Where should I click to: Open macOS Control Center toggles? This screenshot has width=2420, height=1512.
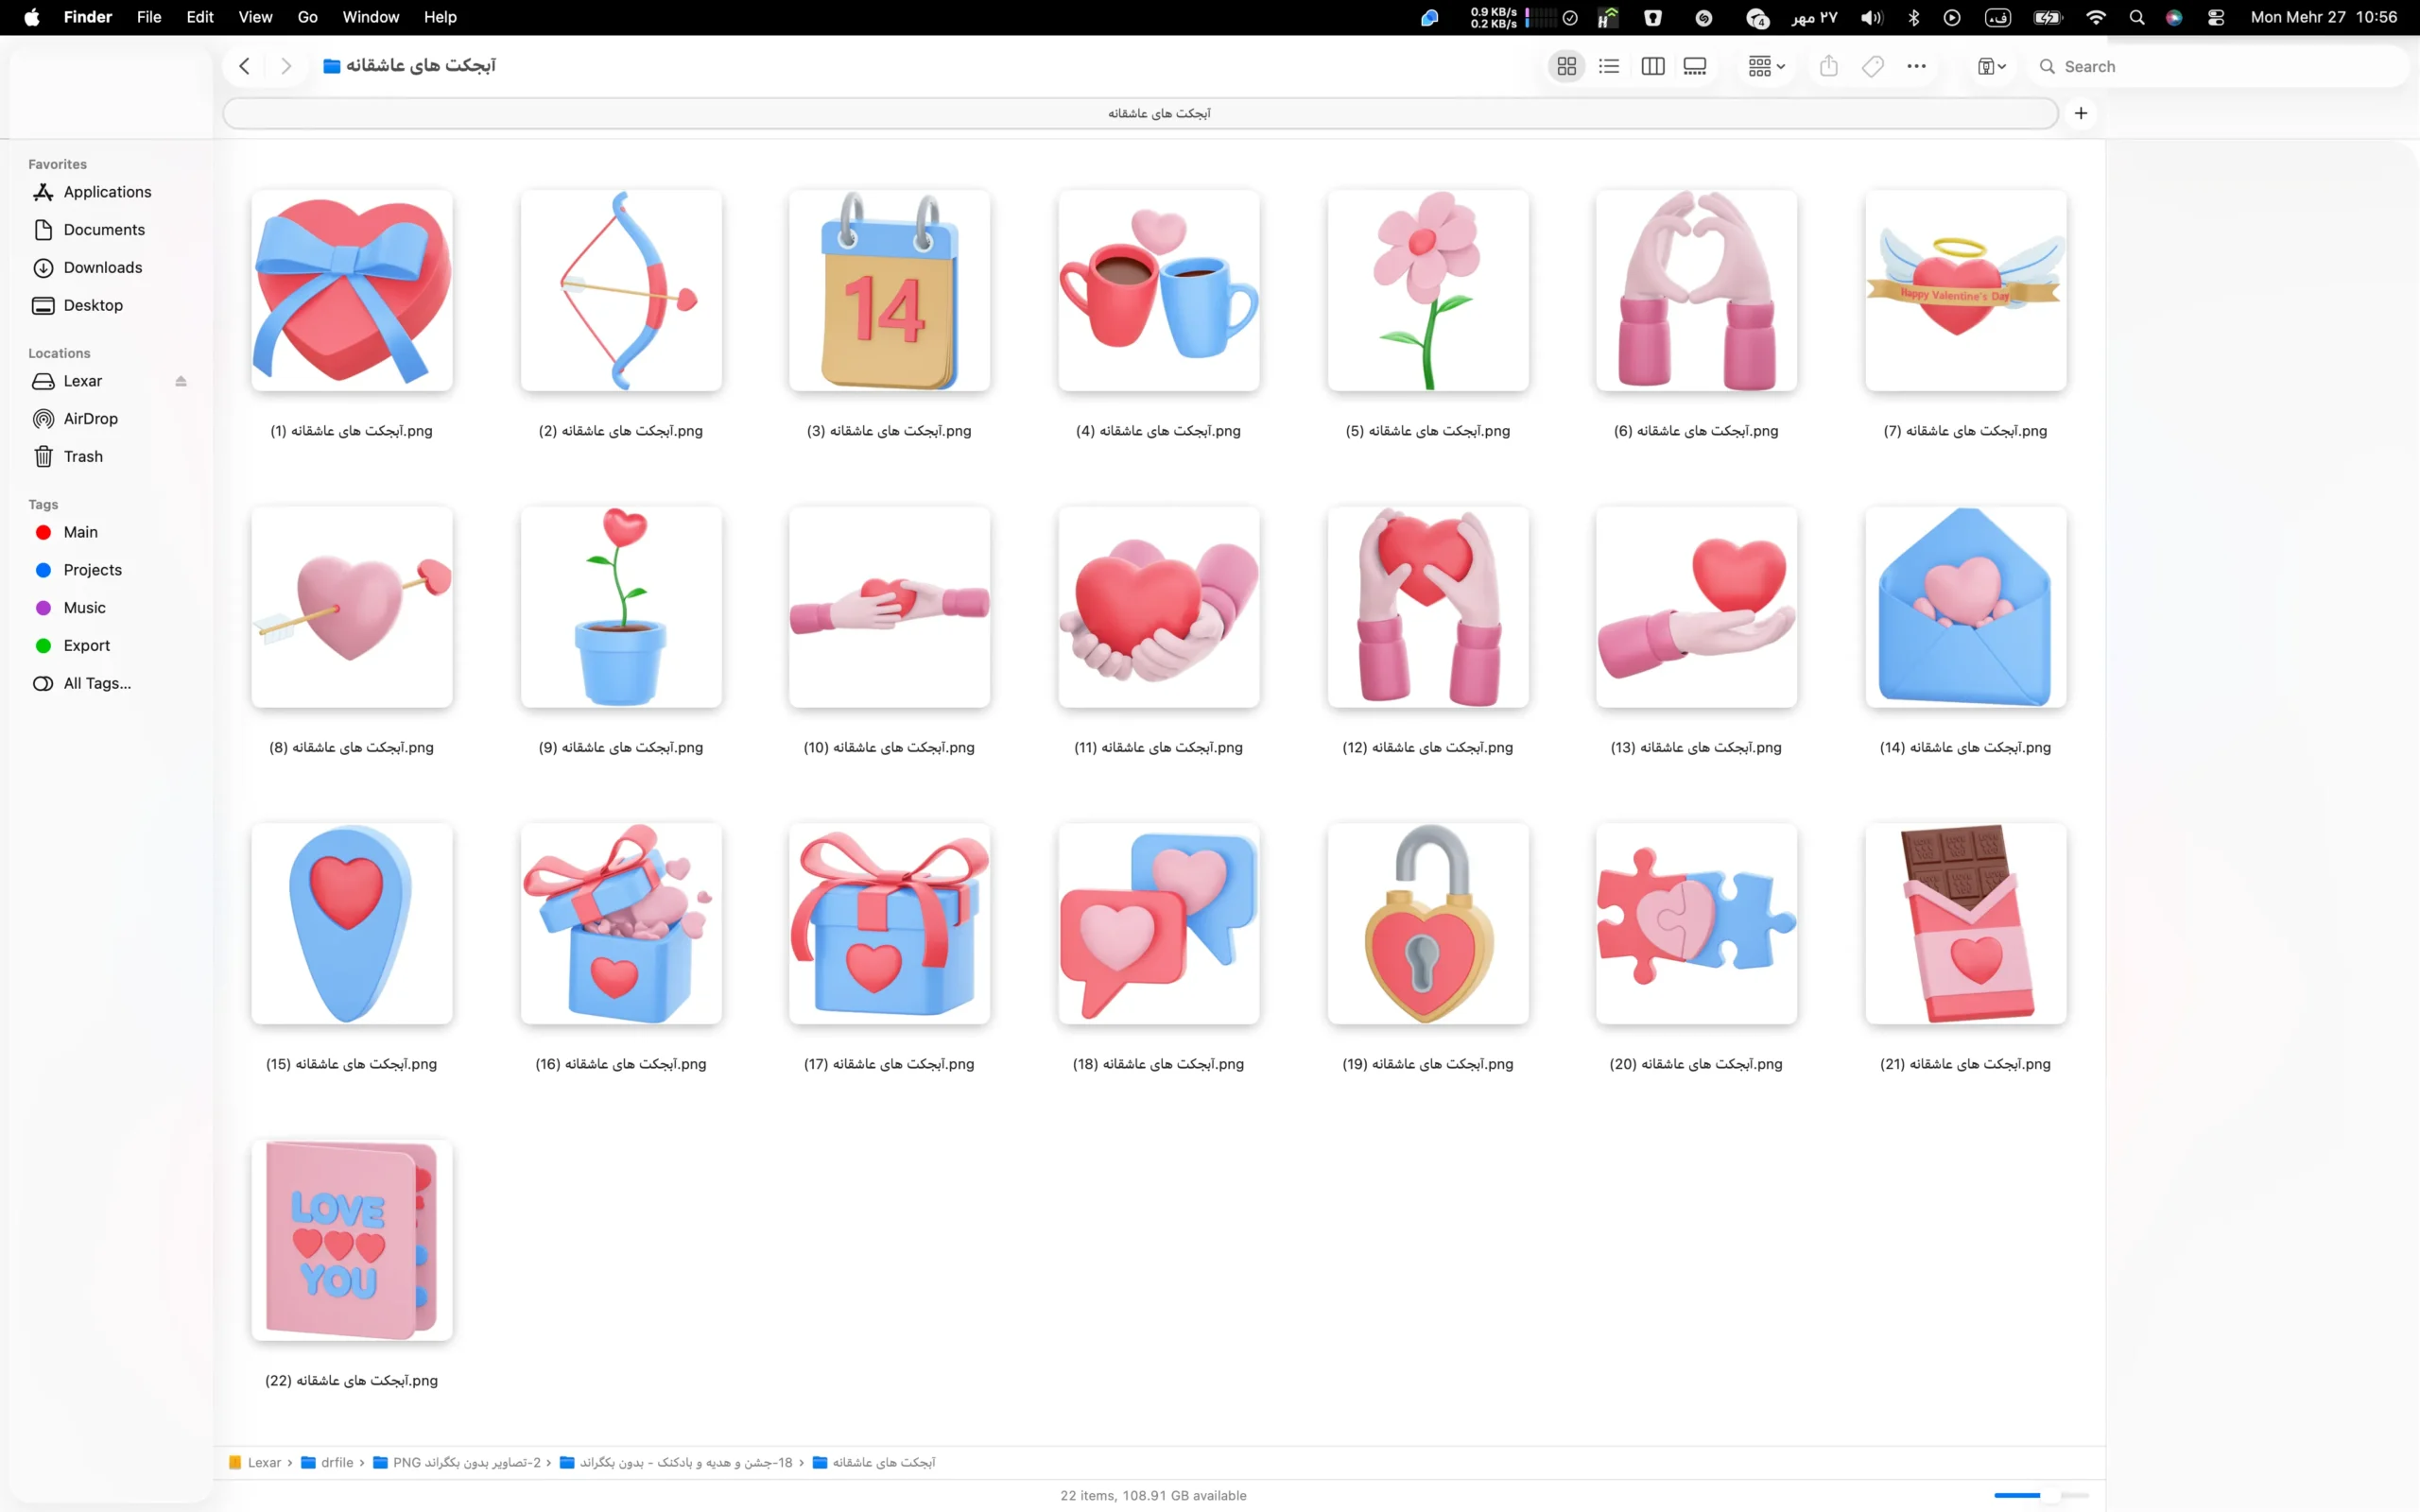pyautogui.click(x=2216, y=17)
